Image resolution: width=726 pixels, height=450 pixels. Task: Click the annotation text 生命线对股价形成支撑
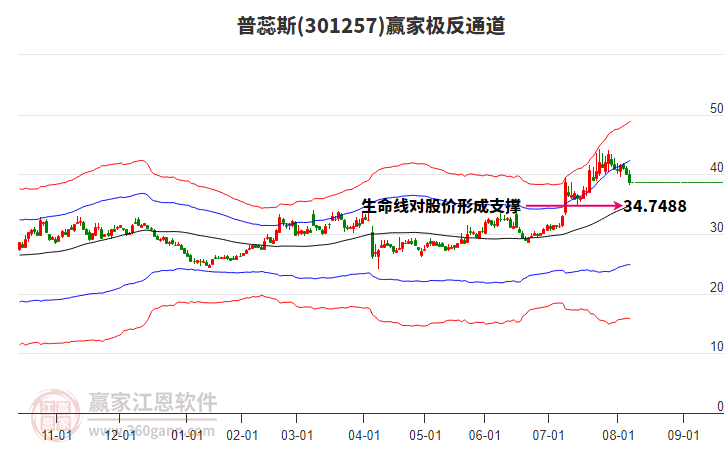coord(441,206)
